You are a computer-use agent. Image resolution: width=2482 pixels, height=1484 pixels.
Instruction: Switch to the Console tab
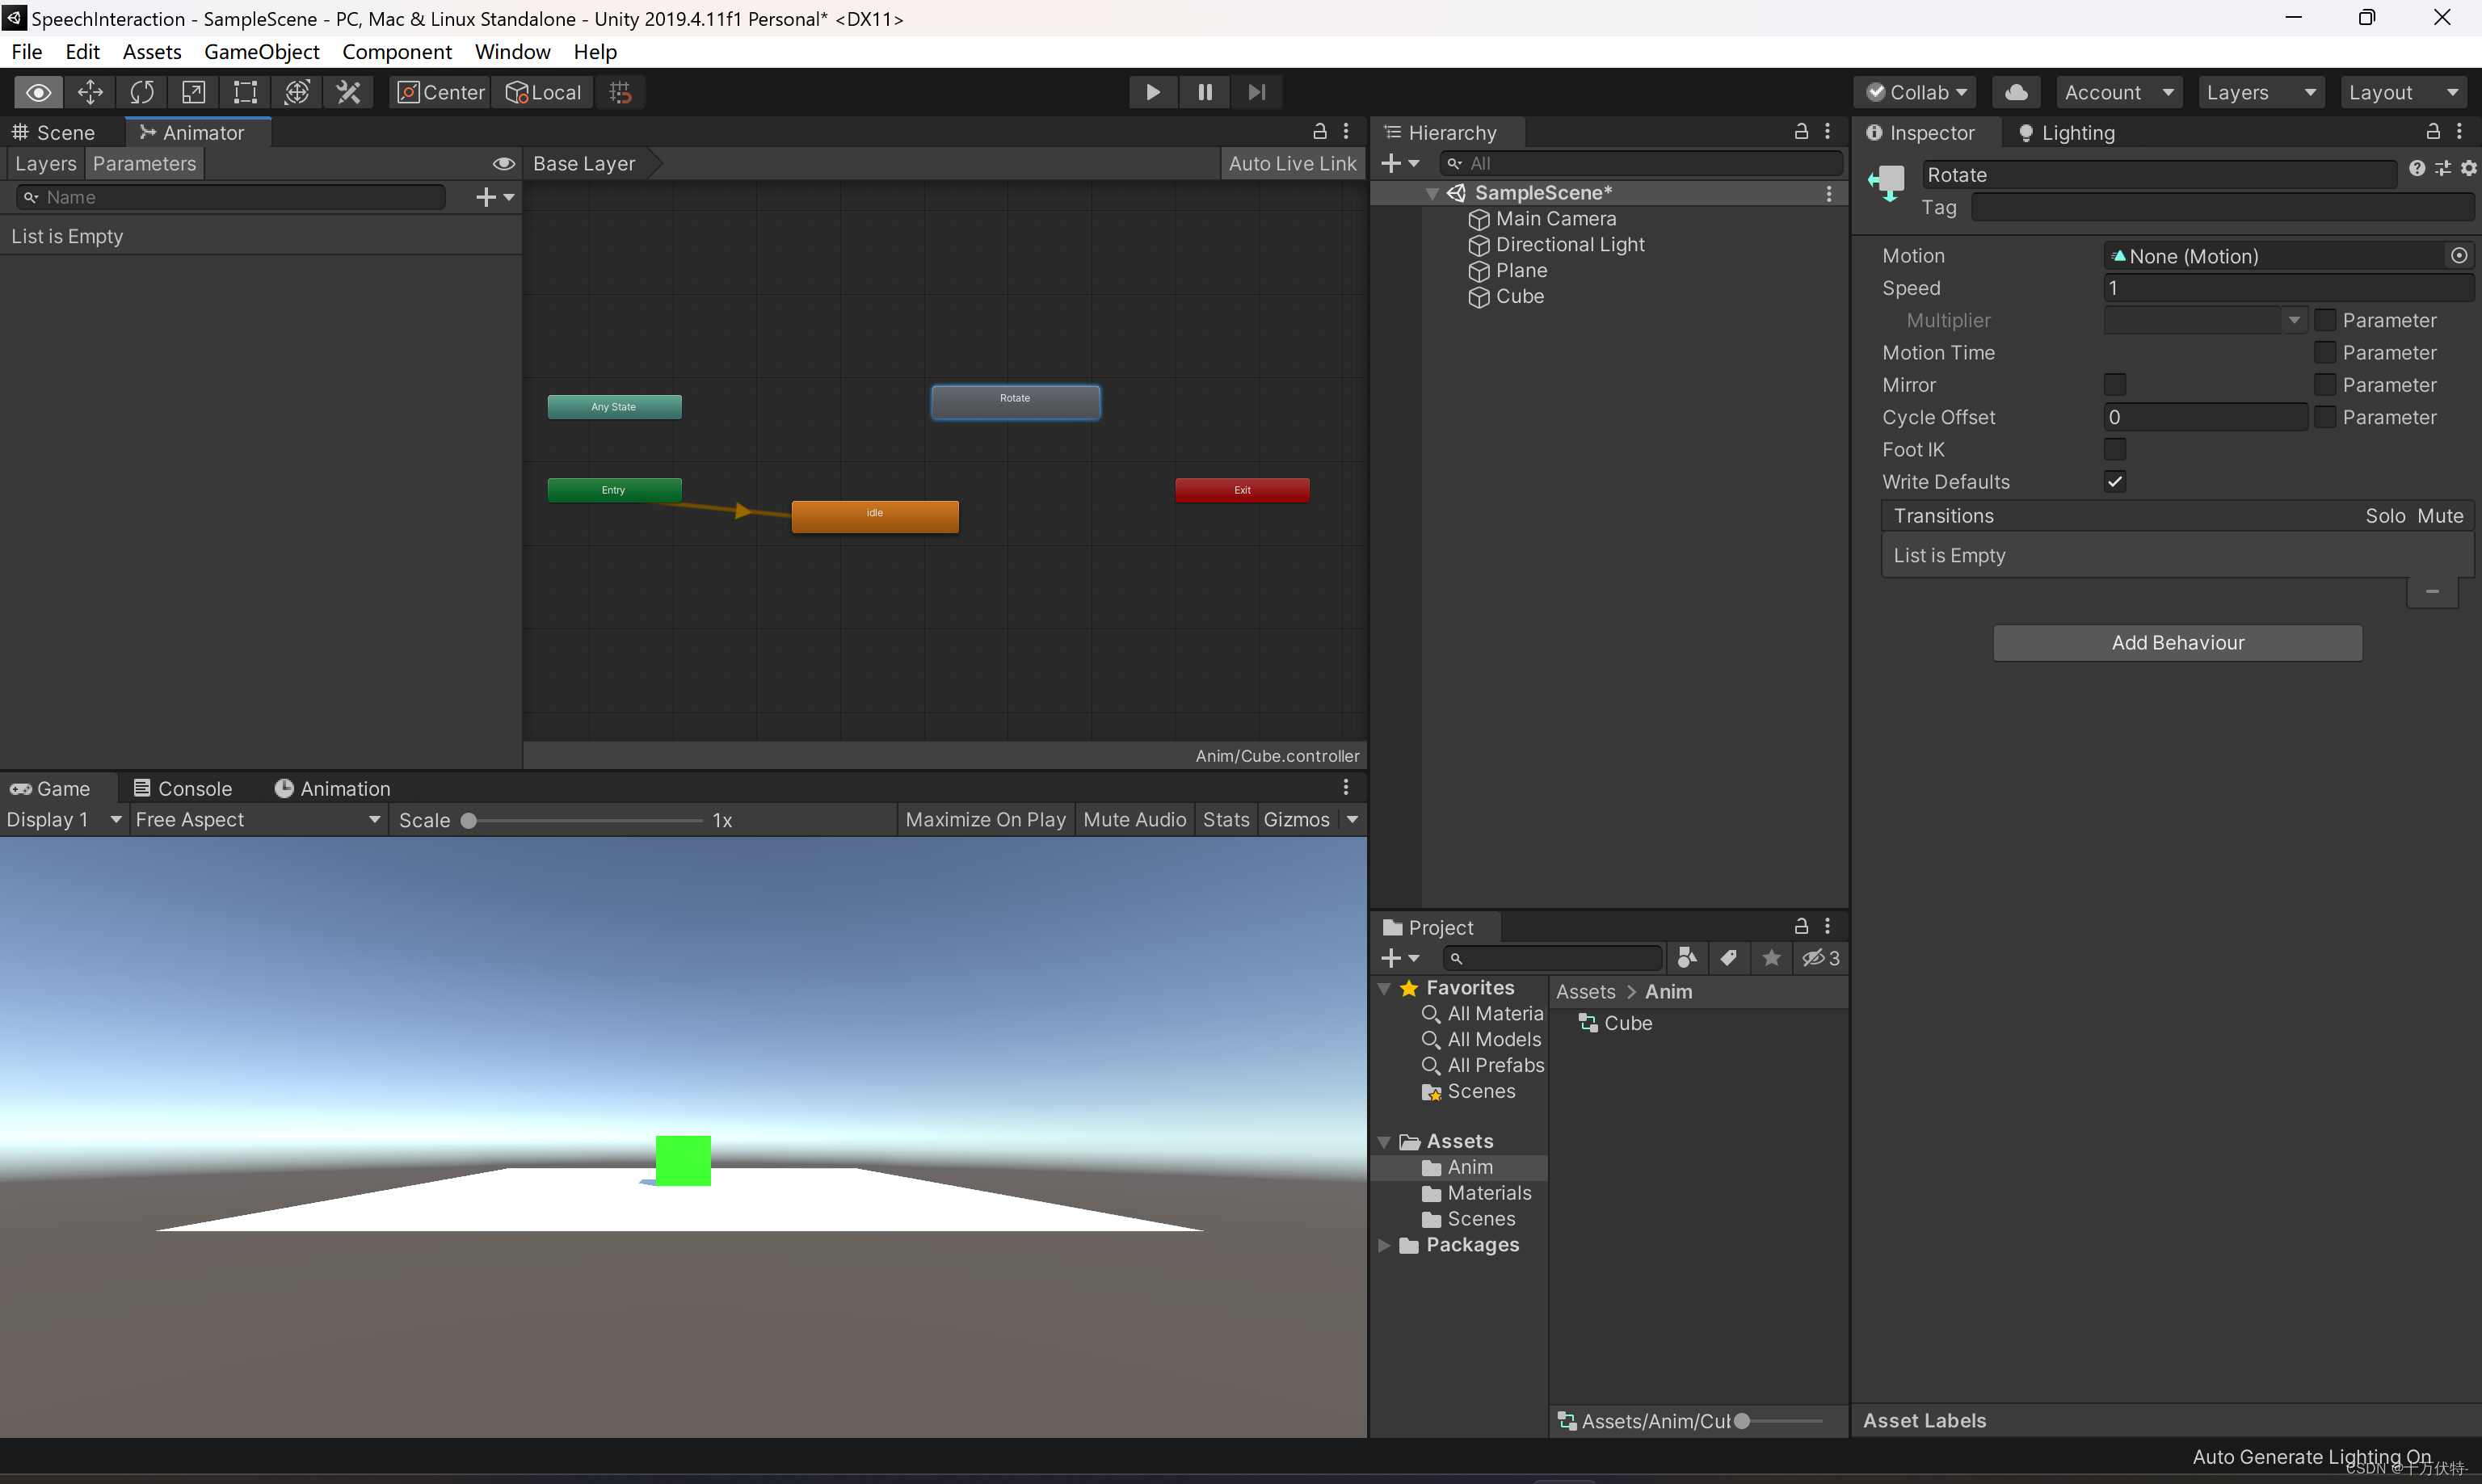pos(183,789)
